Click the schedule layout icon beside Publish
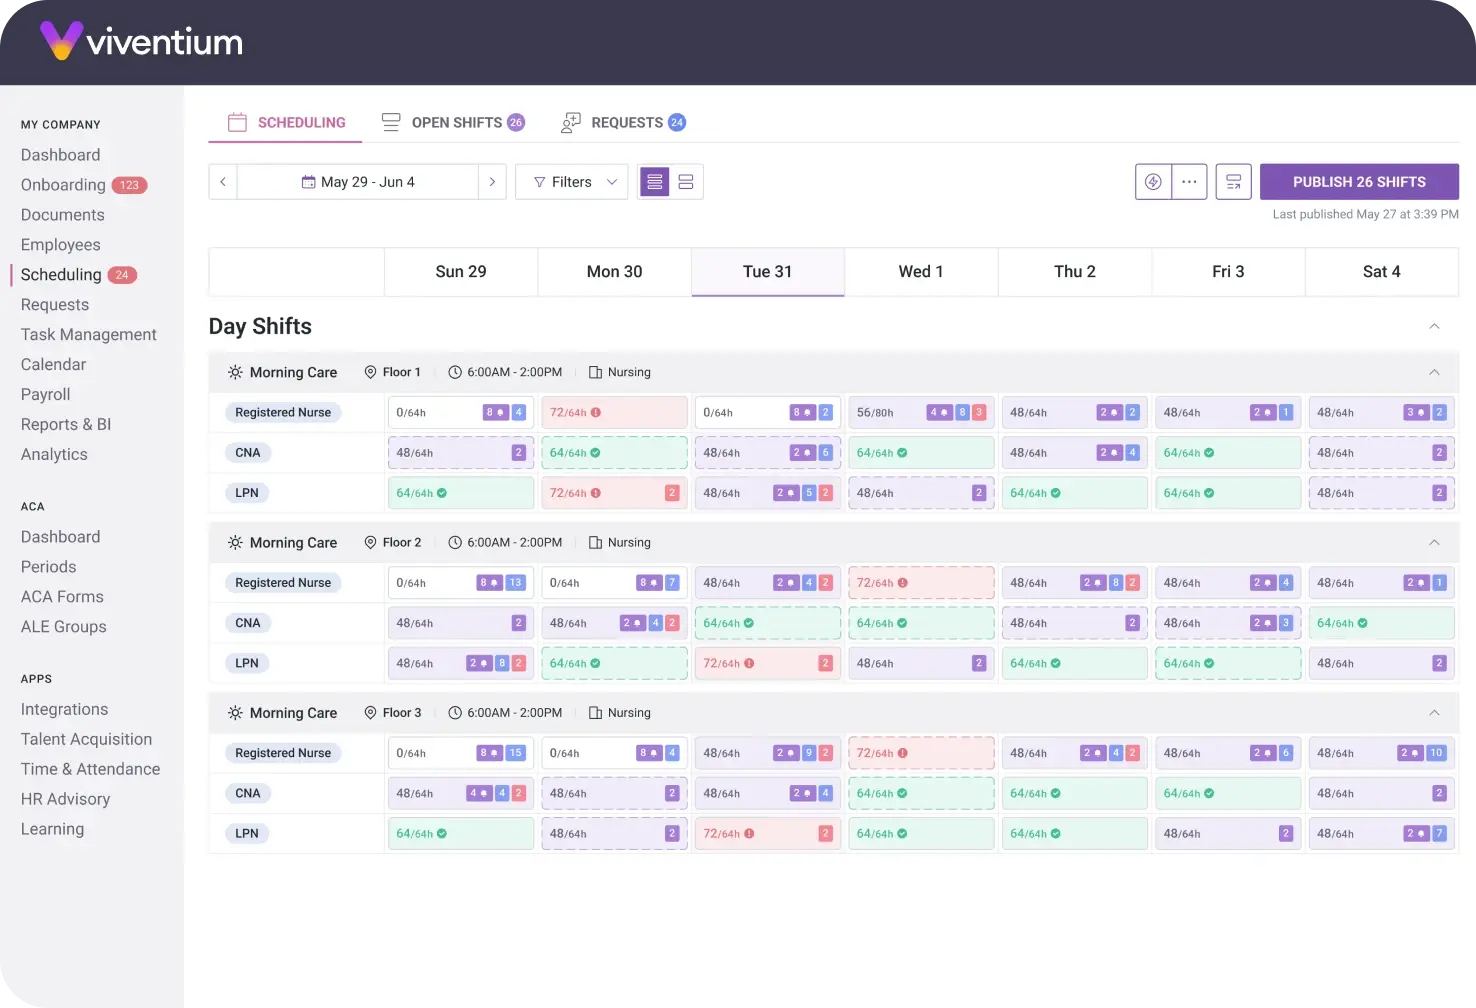The image size is (1476, 1008). coord(1234,182)
